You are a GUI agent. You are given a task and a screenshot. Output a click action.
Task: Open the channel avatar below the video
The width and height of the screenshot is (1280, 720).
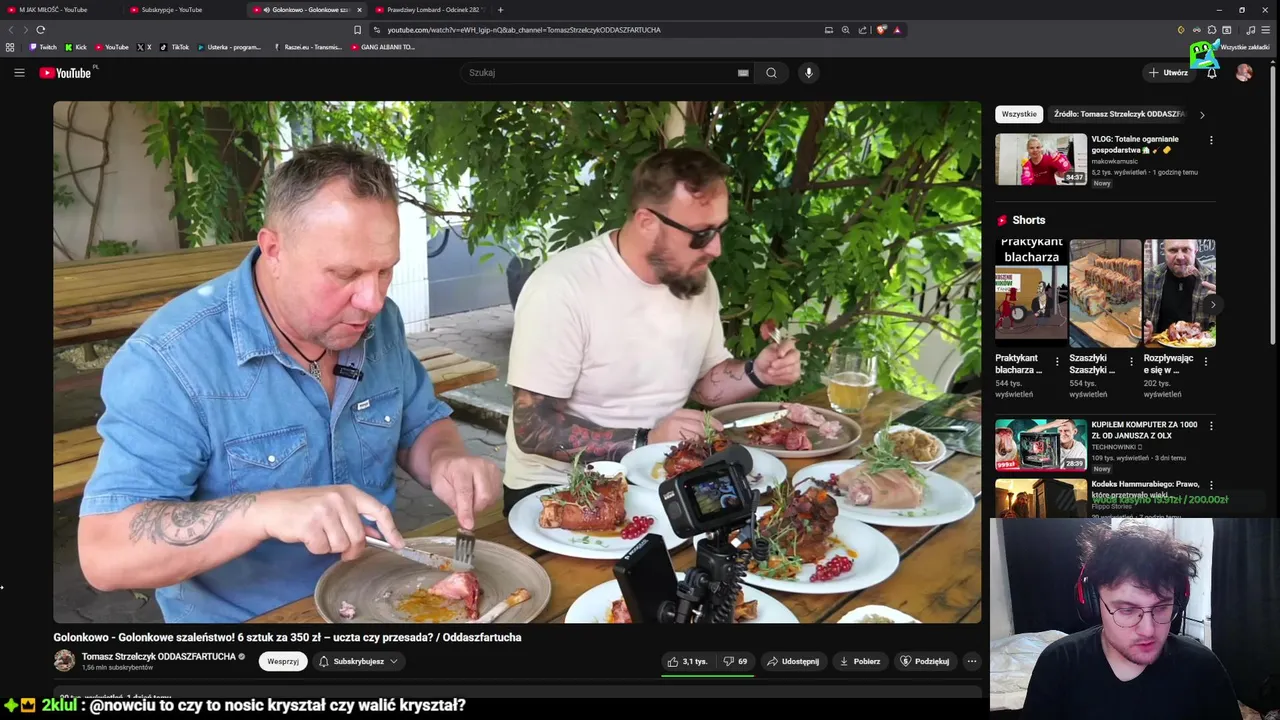click(64, 661)
